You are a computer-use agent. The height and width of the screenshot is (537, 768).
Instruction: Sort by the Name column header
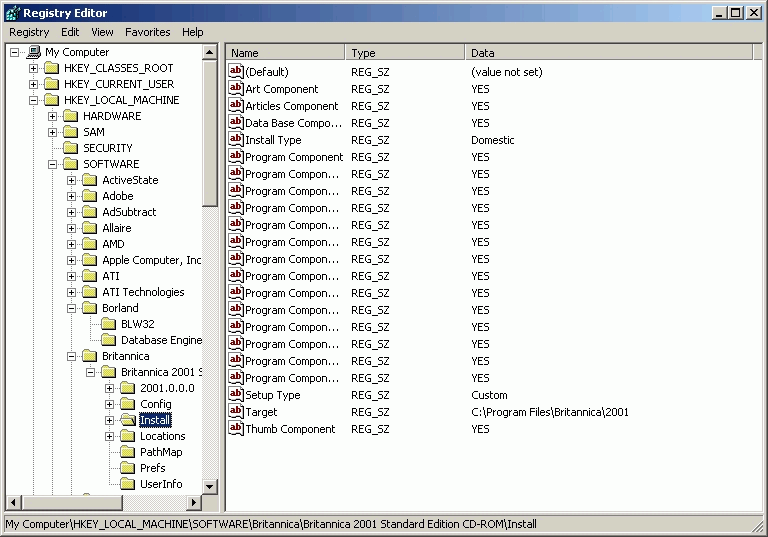click(x=285, y=52)
